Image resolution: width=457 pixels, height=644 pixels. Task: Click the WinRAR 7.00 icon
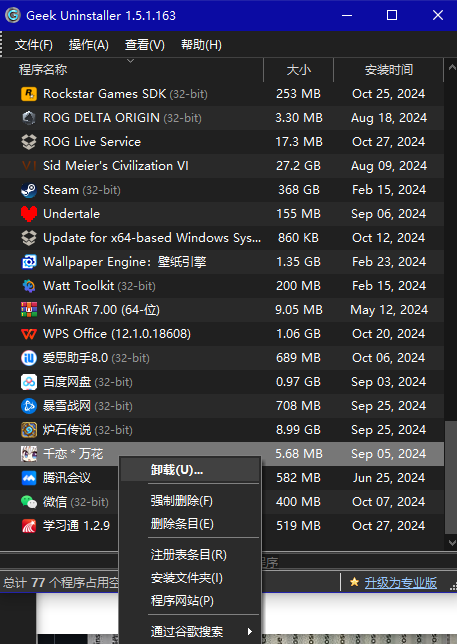click(x=29, y=310)
